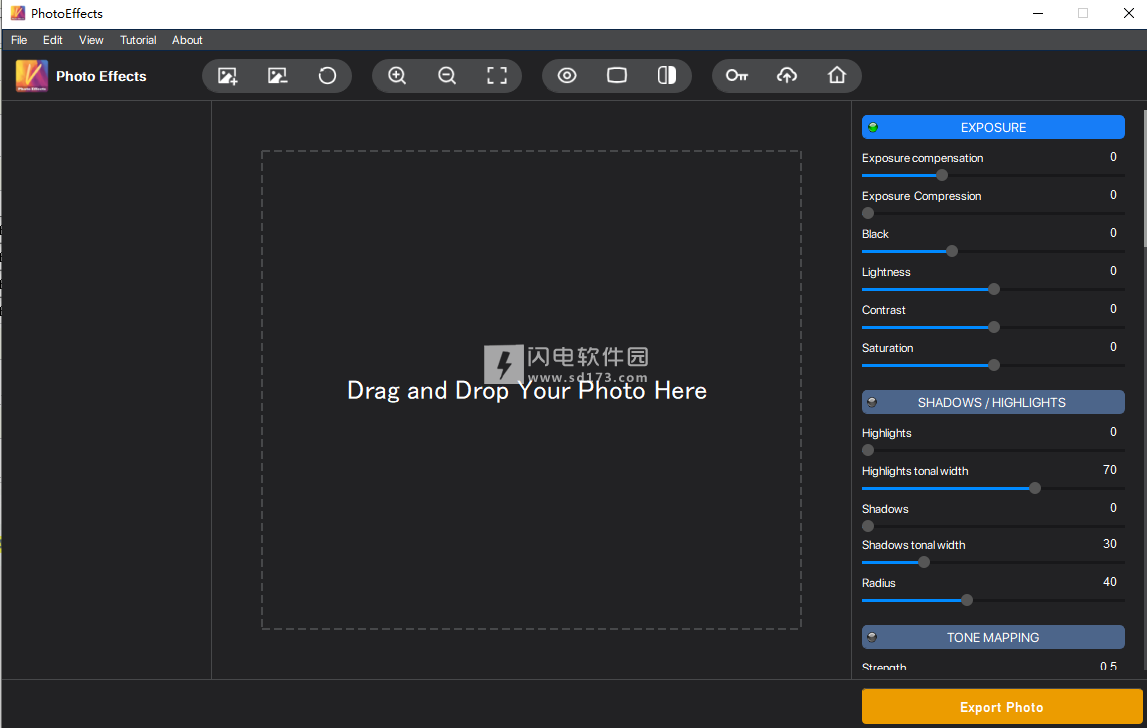Screen dimensions: 1147x728
Task: Close the PhotoEffects window
Action: coord(1128,13)
